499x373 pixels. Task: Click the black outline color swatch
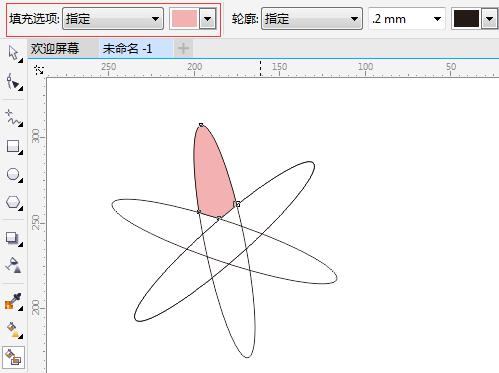(x=466, y=19)
